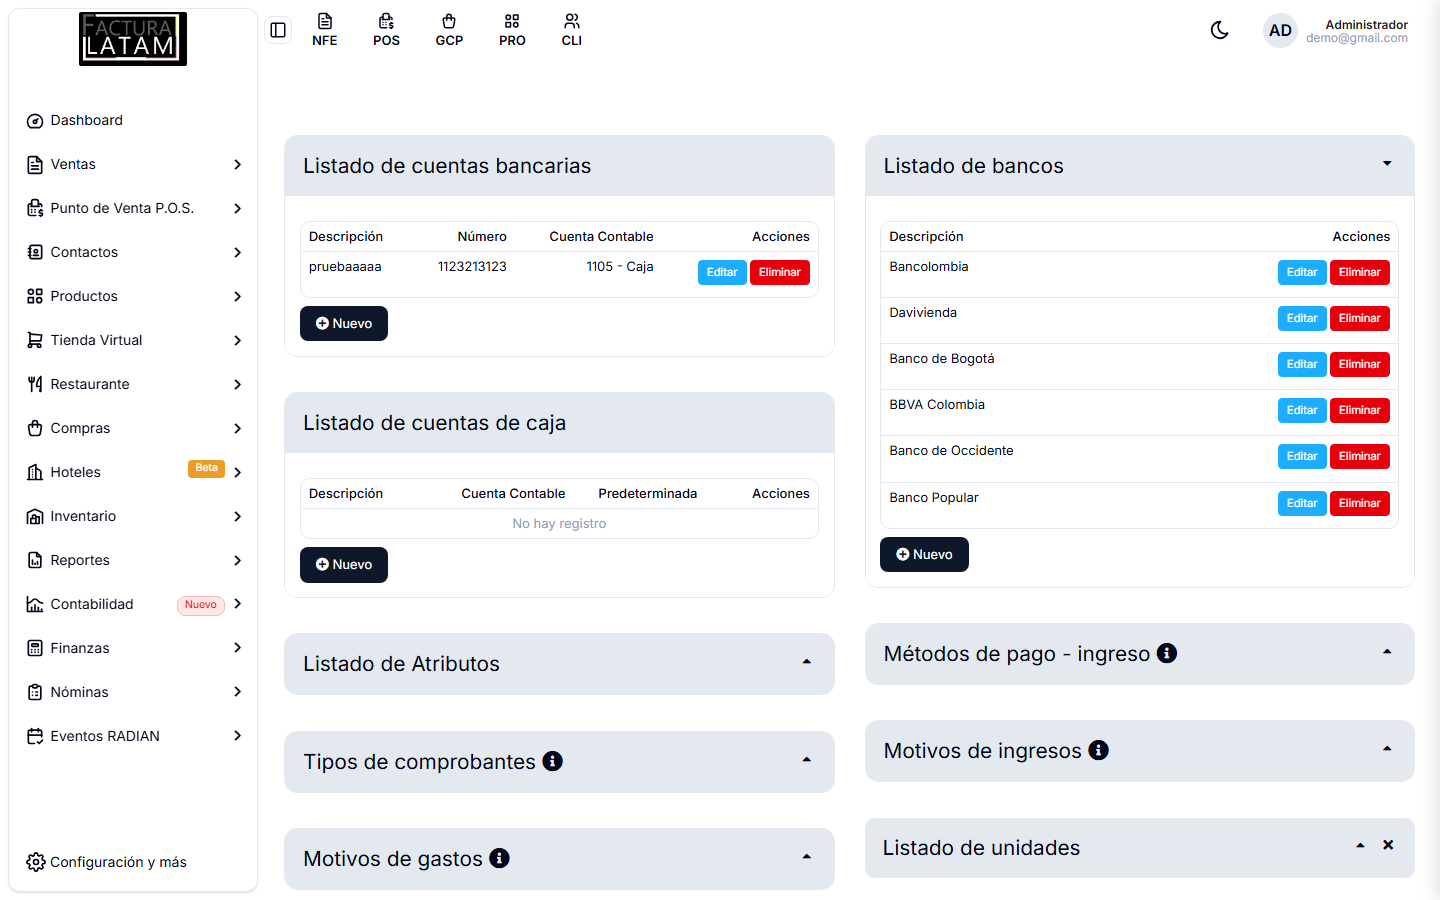Expand the Contabilidad menu

133,604
